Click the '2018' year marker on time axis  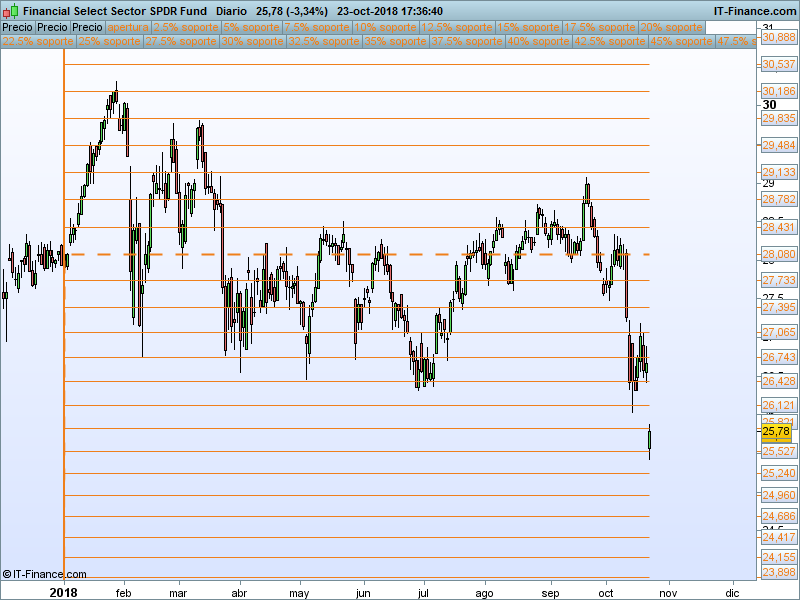(x=64, y=592)
